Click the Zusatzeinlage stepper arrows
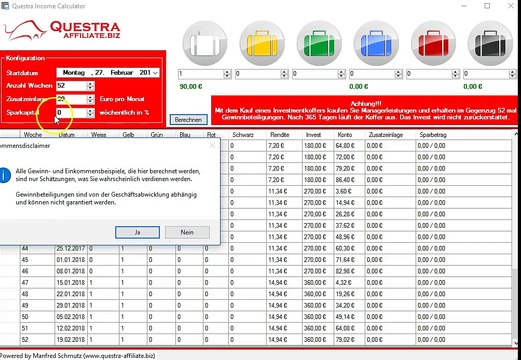Screen dimensions: 521x360 click(x=90, y=99)
